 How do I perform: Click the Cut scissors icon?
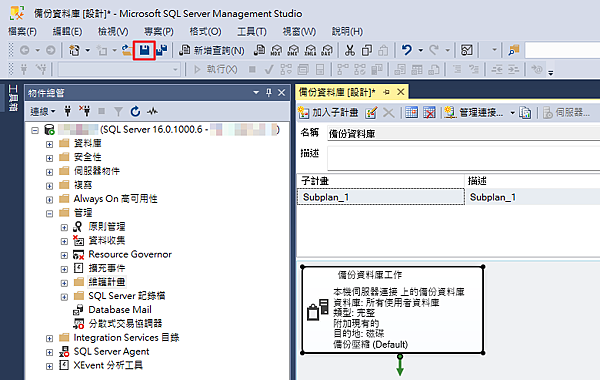click(350, 50)
